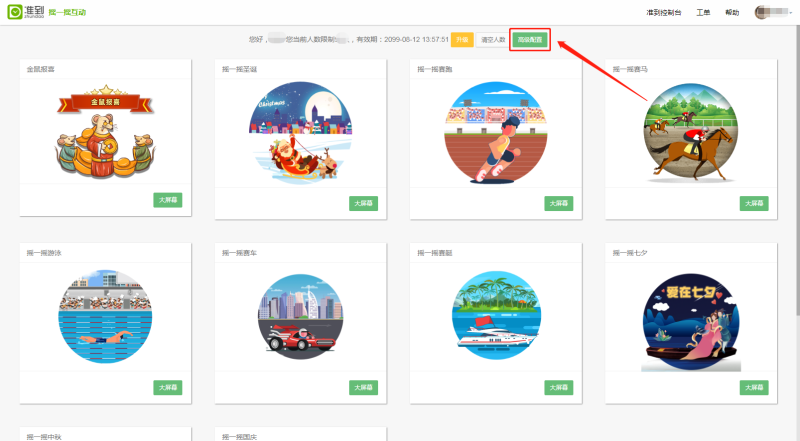Launch 大屏幕 for 摇一摇赛车 card

(x=363, y=387)
